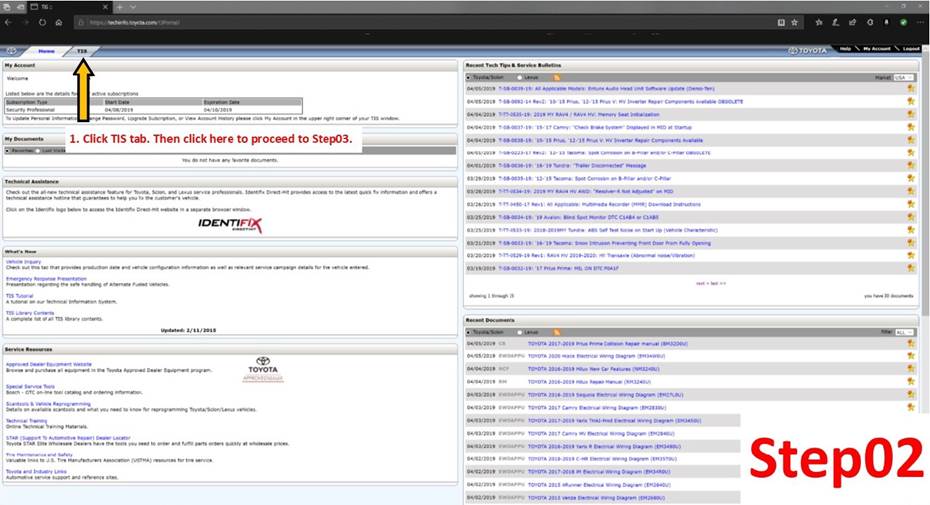
Task: Click the RSS feed icon in Recent Documents
Action: 556,332
